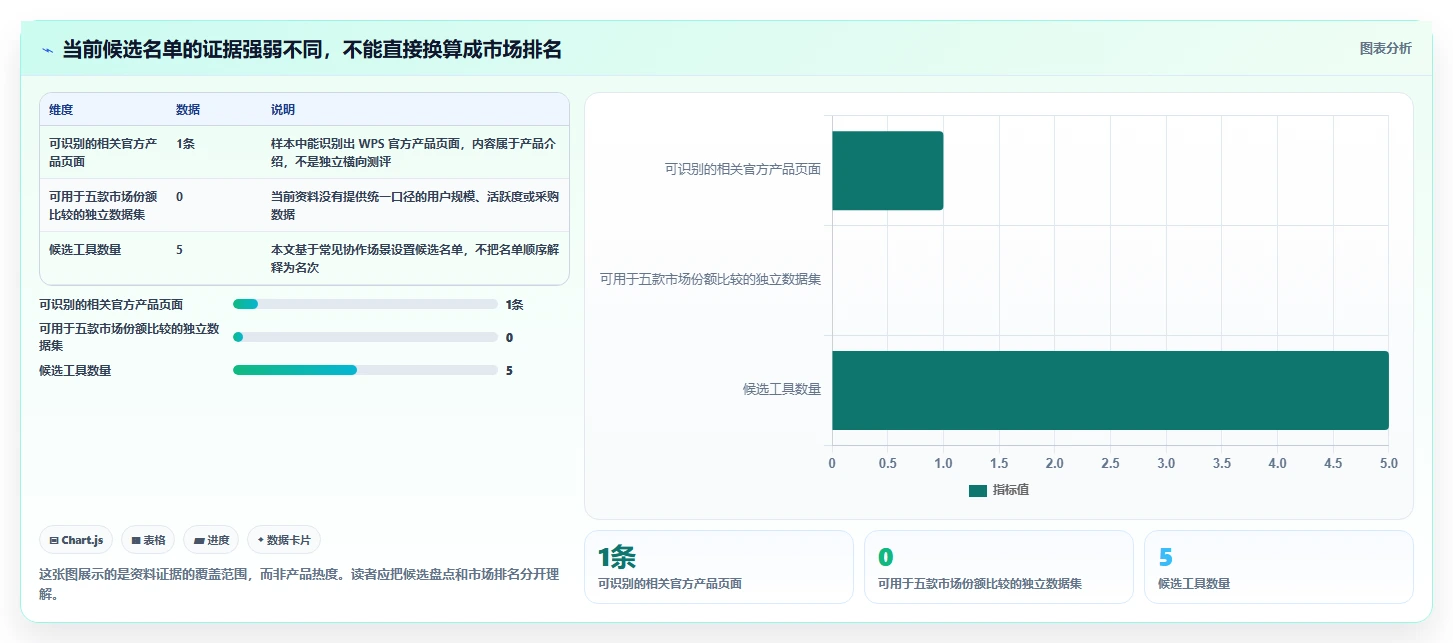Screen dimensions: 1453x643
Task: Click the 1条 table data cell
Action: pyautogui.click(x=185, y=143)
